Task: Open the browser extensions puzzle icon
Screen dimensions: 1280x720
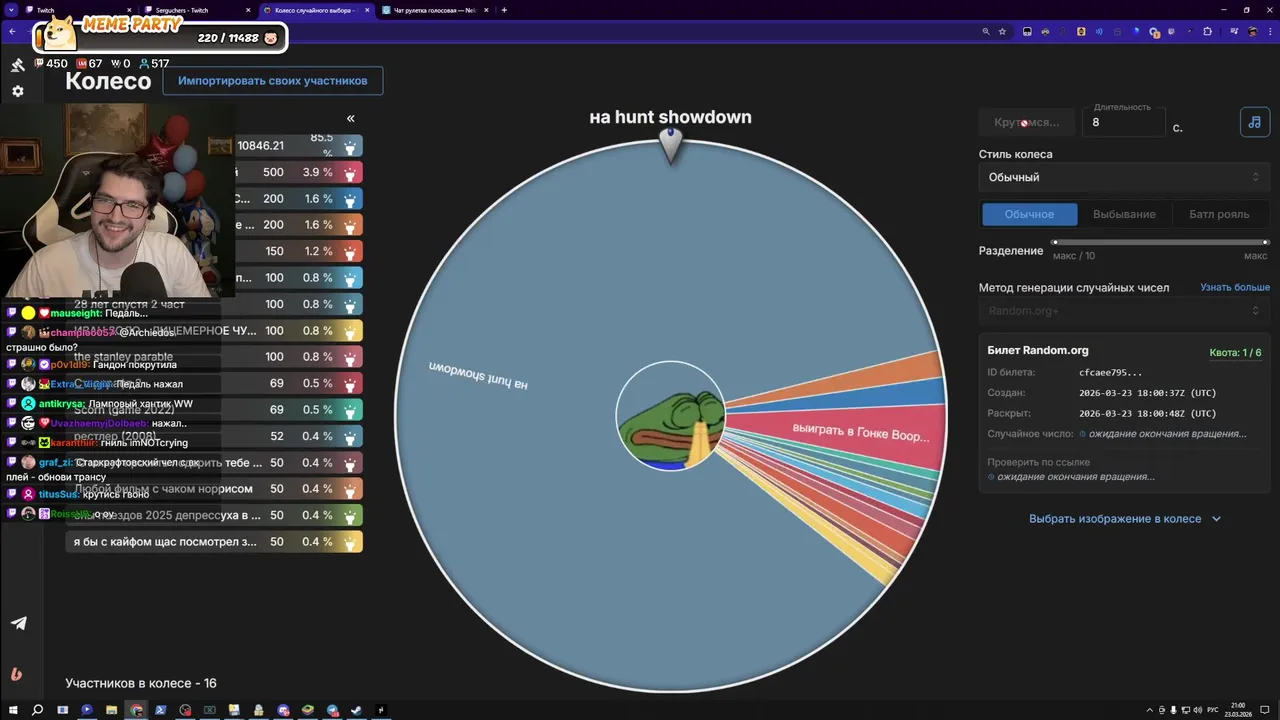Action: click(1207, 31)
